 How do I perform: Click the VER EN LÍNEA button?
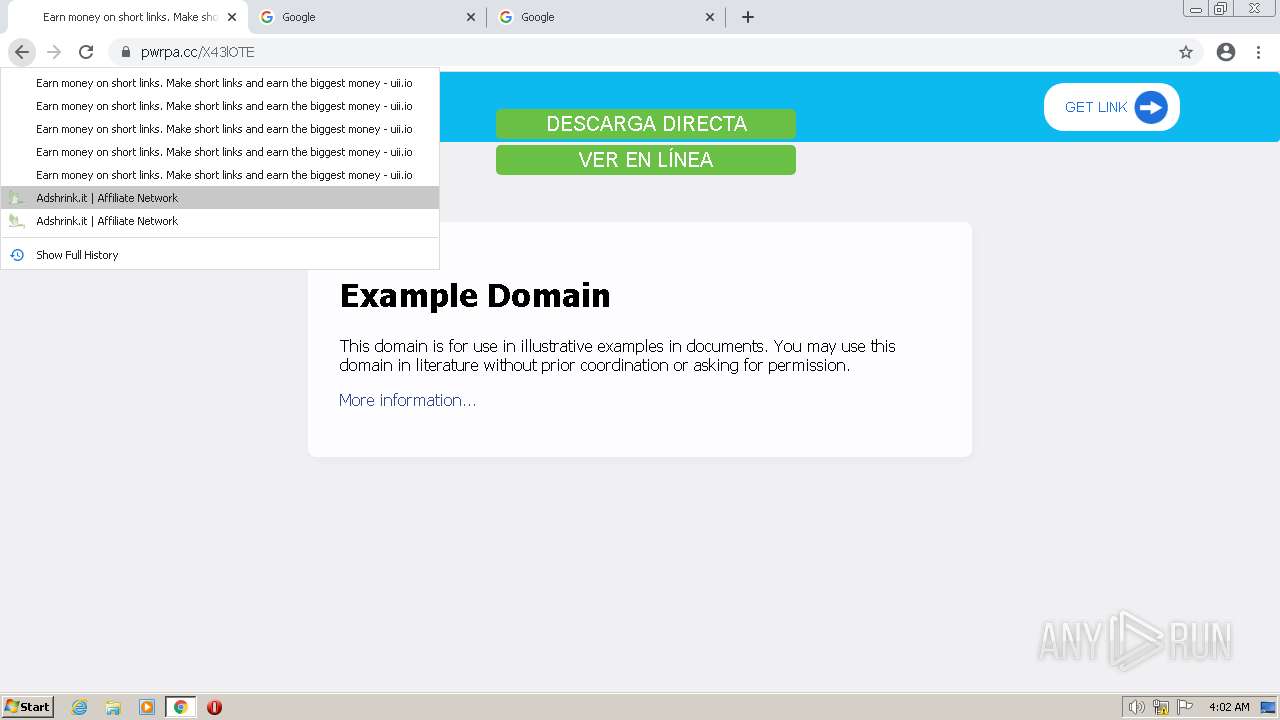(x=646, y=160)
